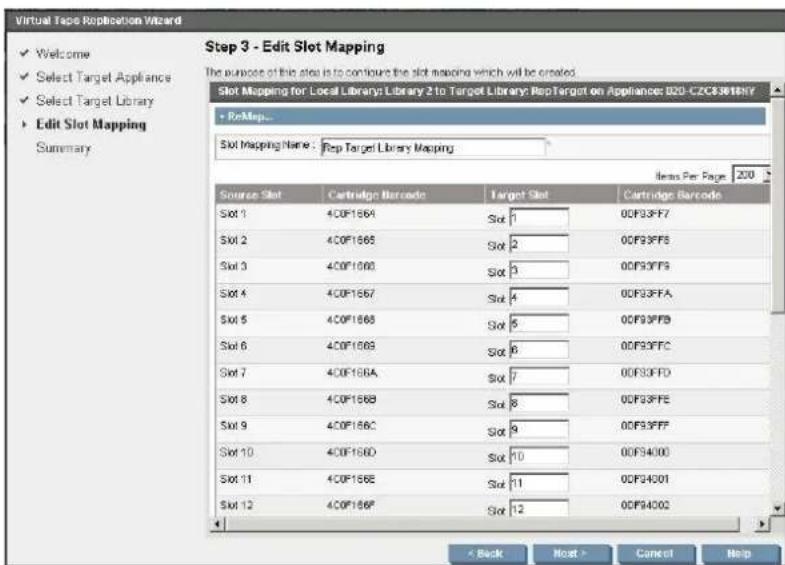Screen dimensions: 785x565
Task: Click the vertical scrollbar thumb
Action: 777,205
